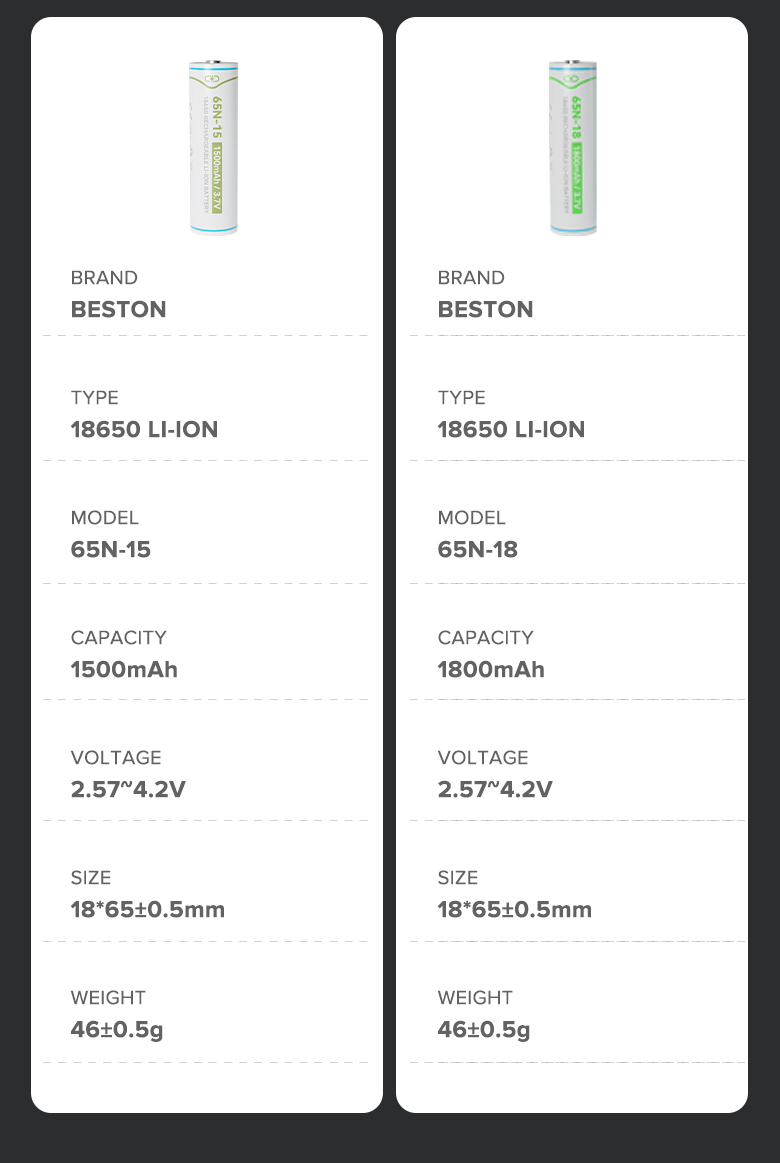Click the 1500mAh capacity value
This screenshot has height=1163, width=780.
coord(124,669)
